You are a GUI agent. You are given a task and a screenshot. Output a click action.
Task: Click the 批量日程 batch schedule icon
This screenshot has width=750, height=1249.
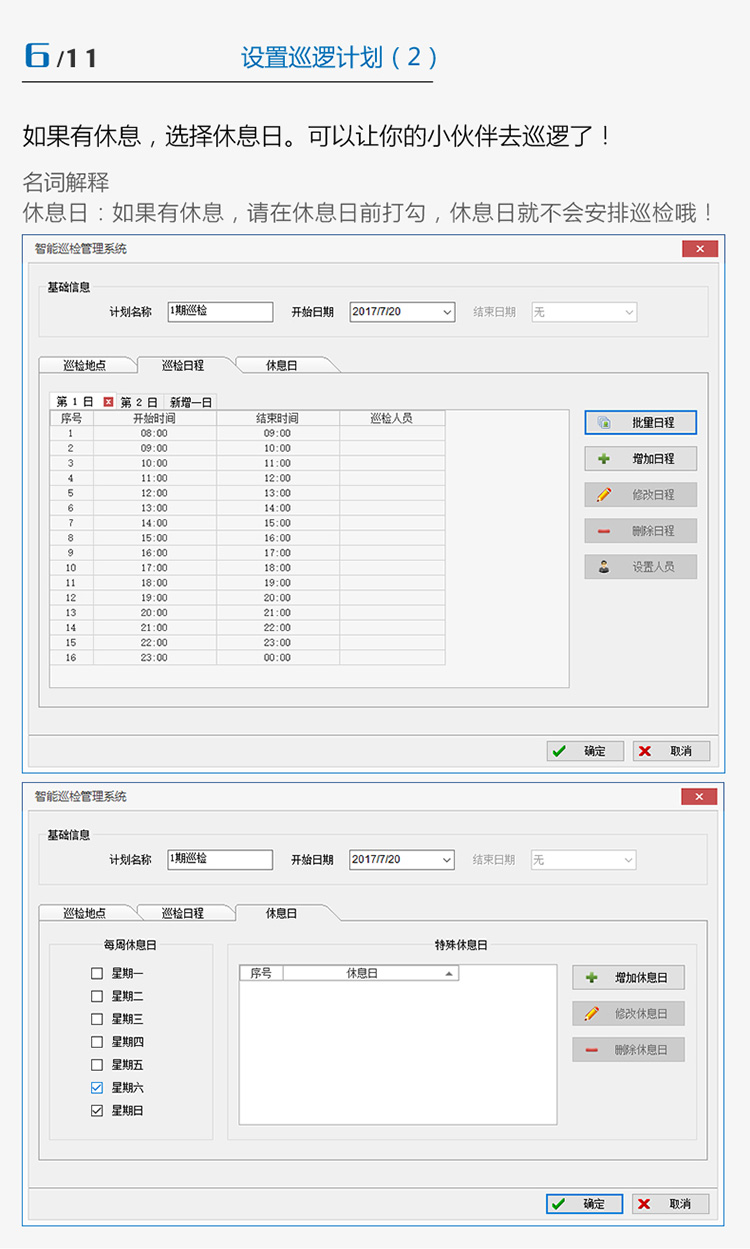coord(604,423)
